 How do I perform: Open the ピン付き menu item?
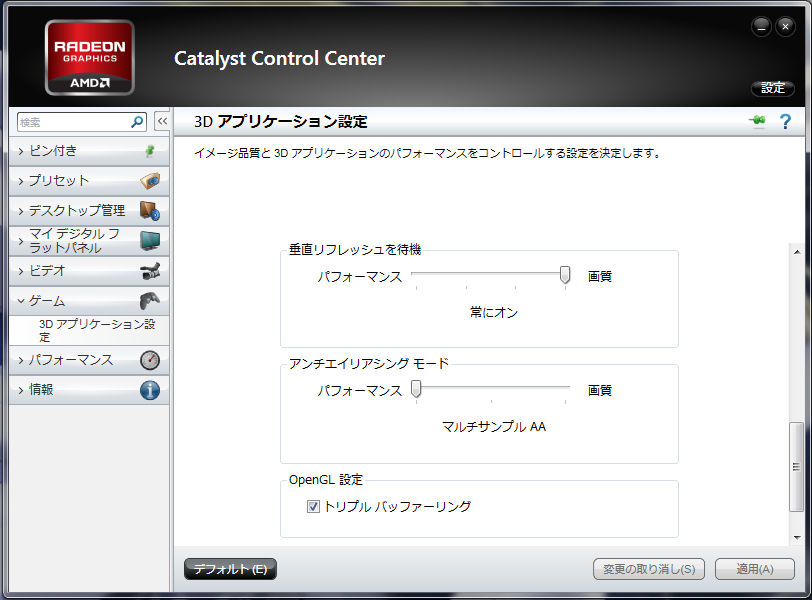click(89, 151)
